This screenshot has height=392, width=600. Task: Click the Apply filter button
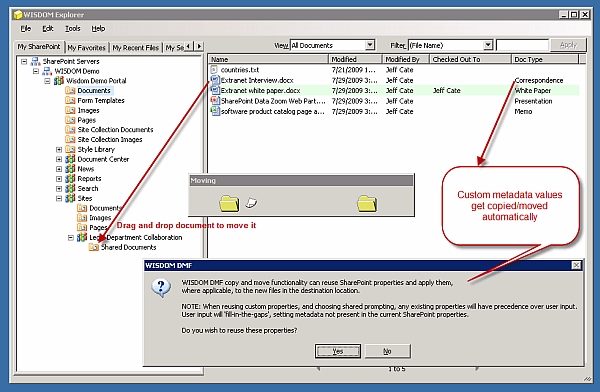(x=568, y=45)
